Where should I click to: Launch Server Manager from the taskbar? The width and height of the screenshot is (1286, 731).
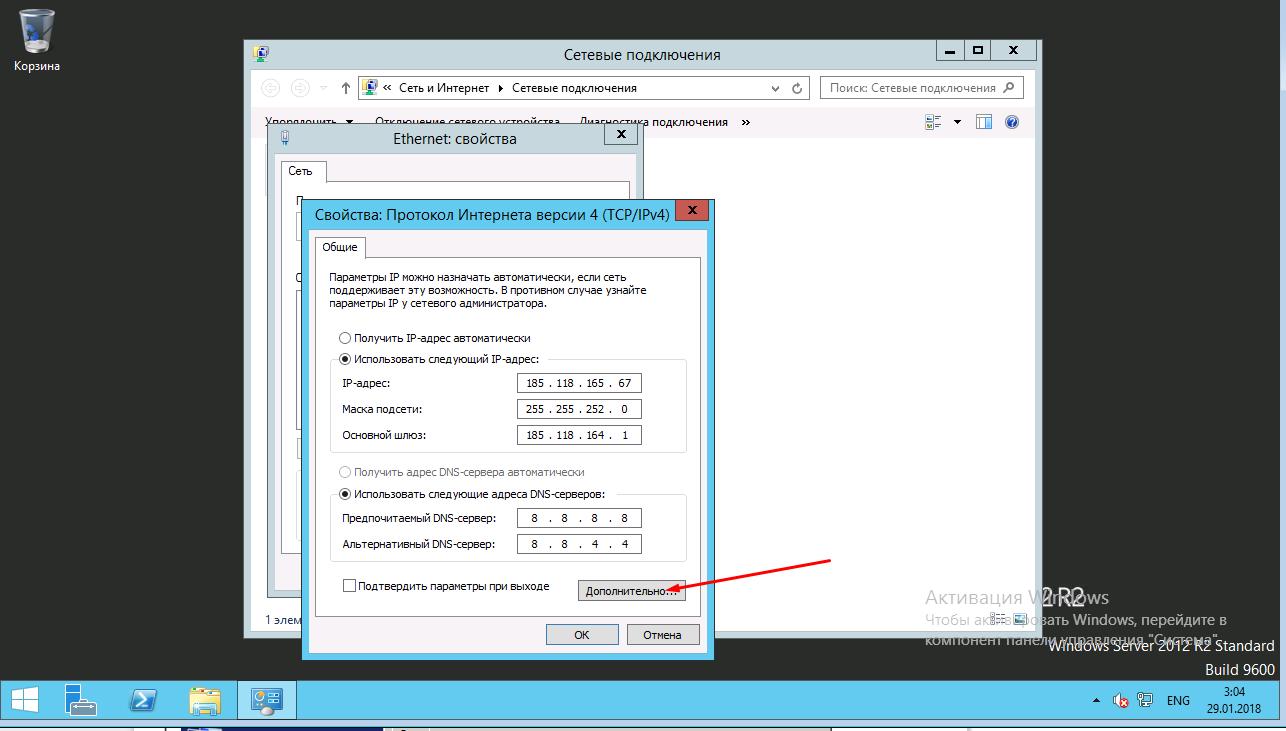click(x=81, y=700)
